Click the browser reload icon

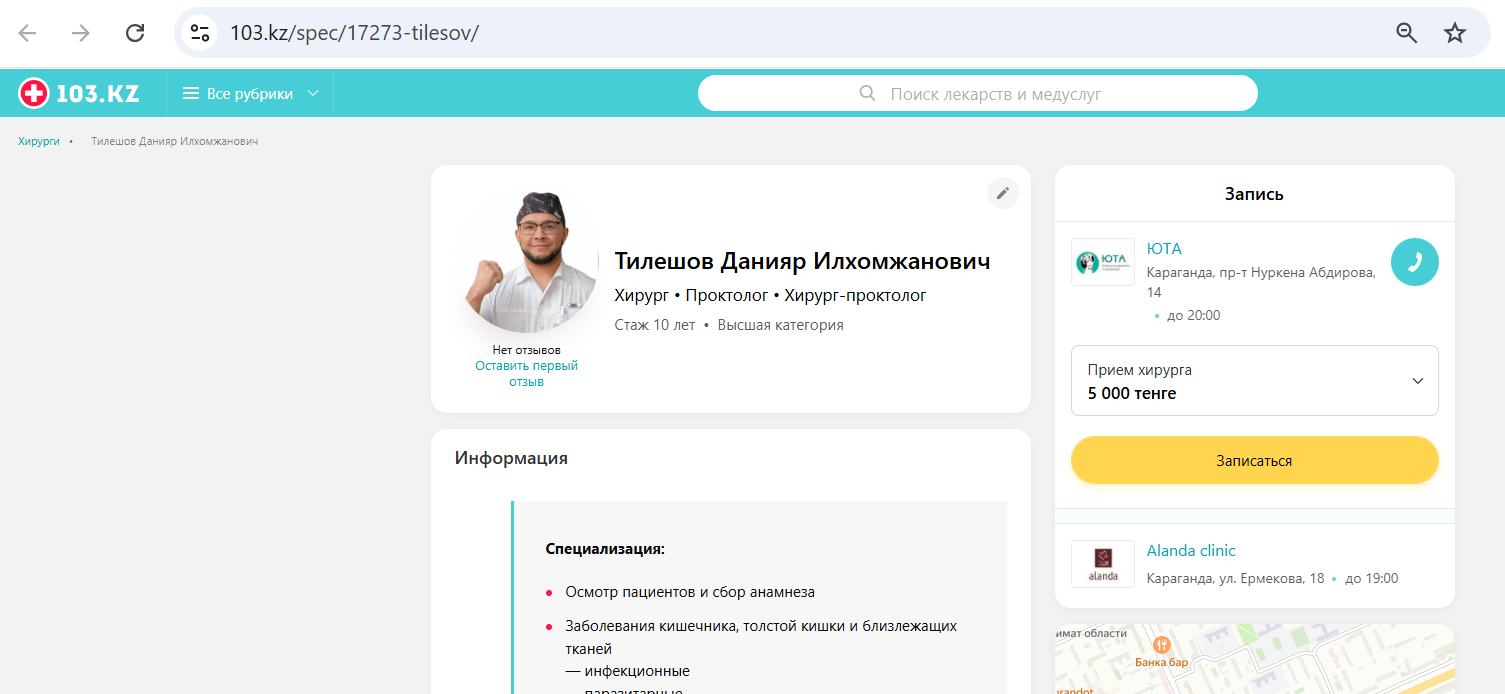click(x=135, y=33)
